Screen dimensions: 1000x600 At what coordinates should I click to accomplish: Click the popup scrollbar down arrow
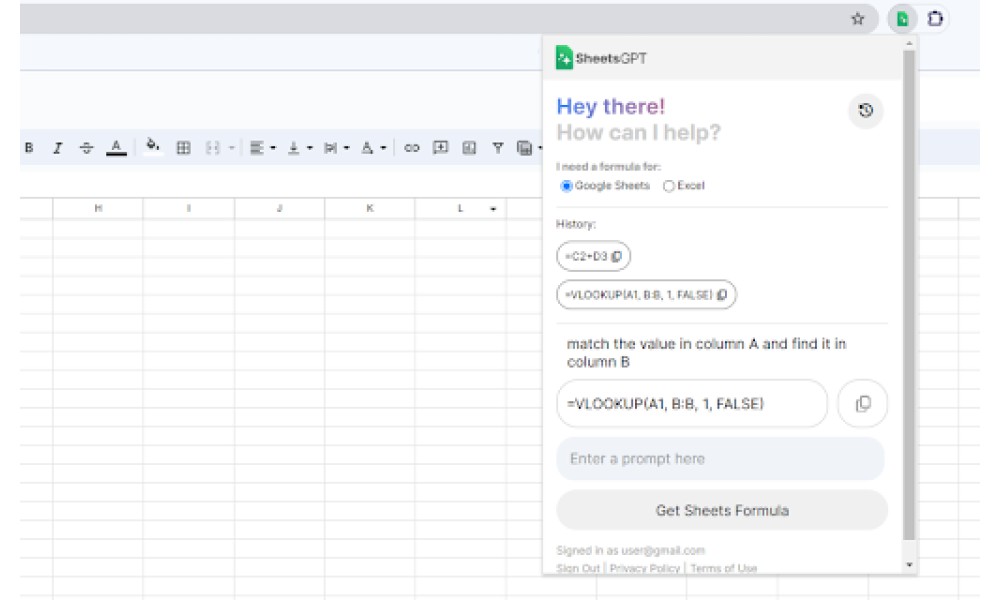click(909, 565)
